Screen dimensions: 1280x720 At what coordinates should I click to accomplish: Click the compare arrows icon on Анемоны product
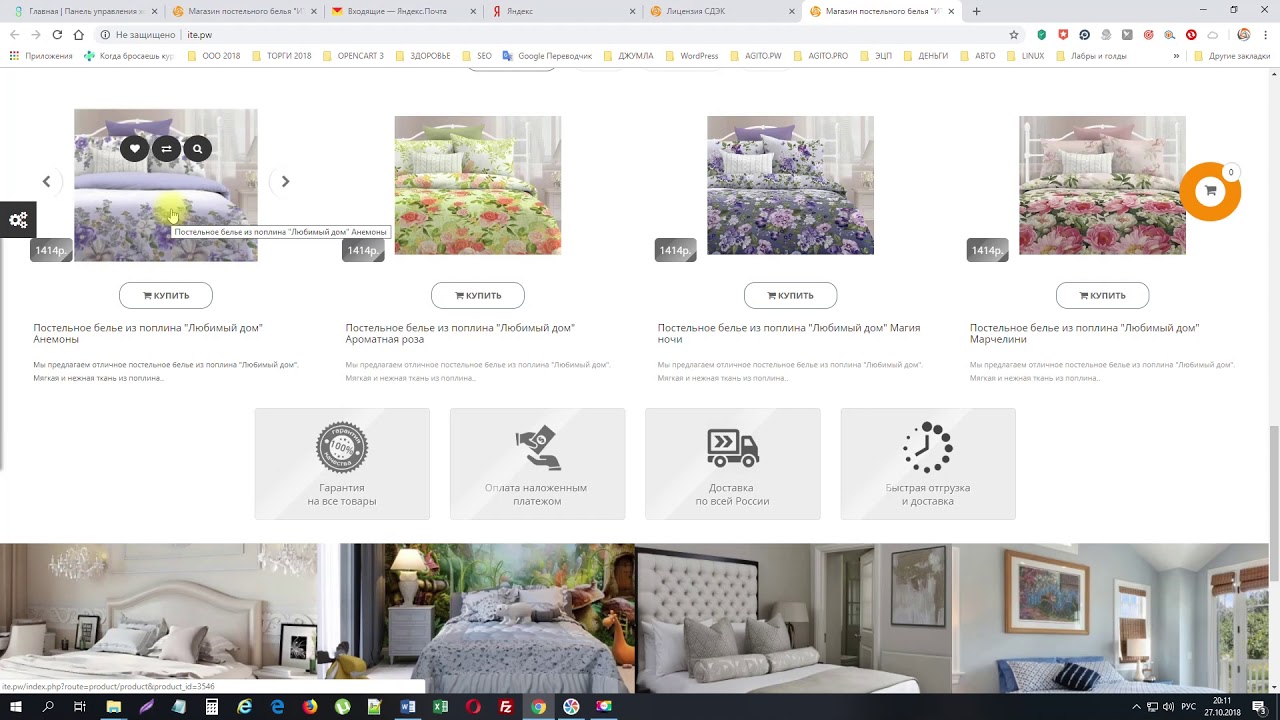click(166, 149)
